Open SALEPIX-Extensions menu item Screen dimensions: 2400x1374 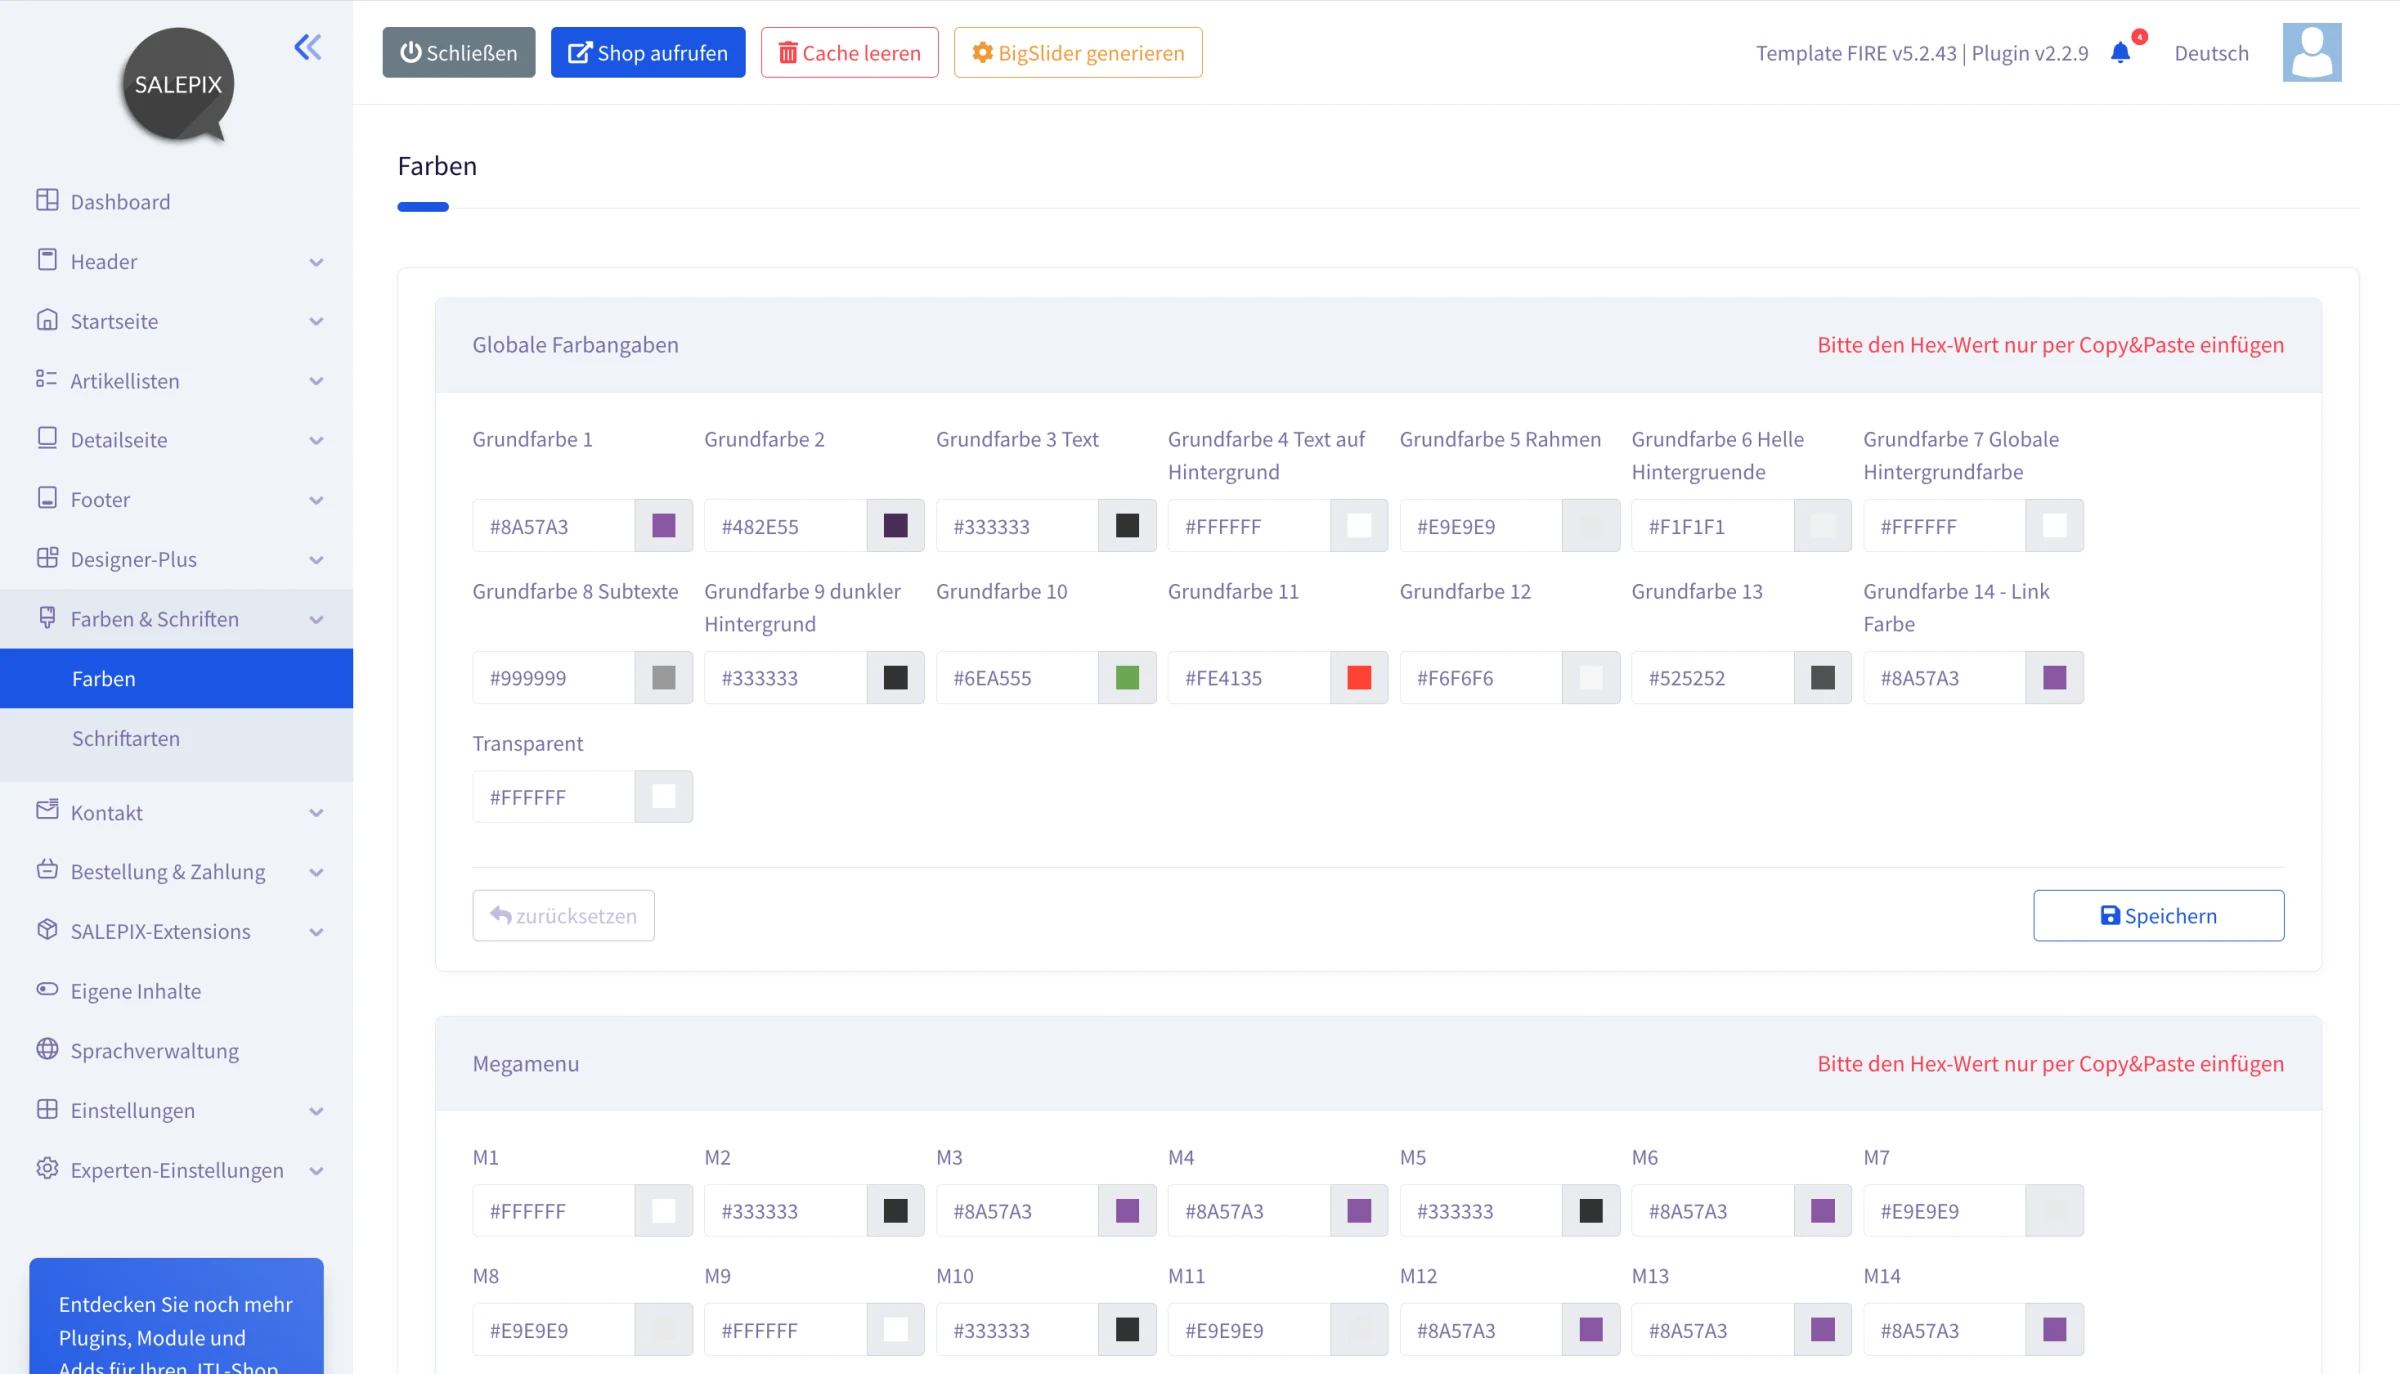pyautogui.click(x=176, y=932)
